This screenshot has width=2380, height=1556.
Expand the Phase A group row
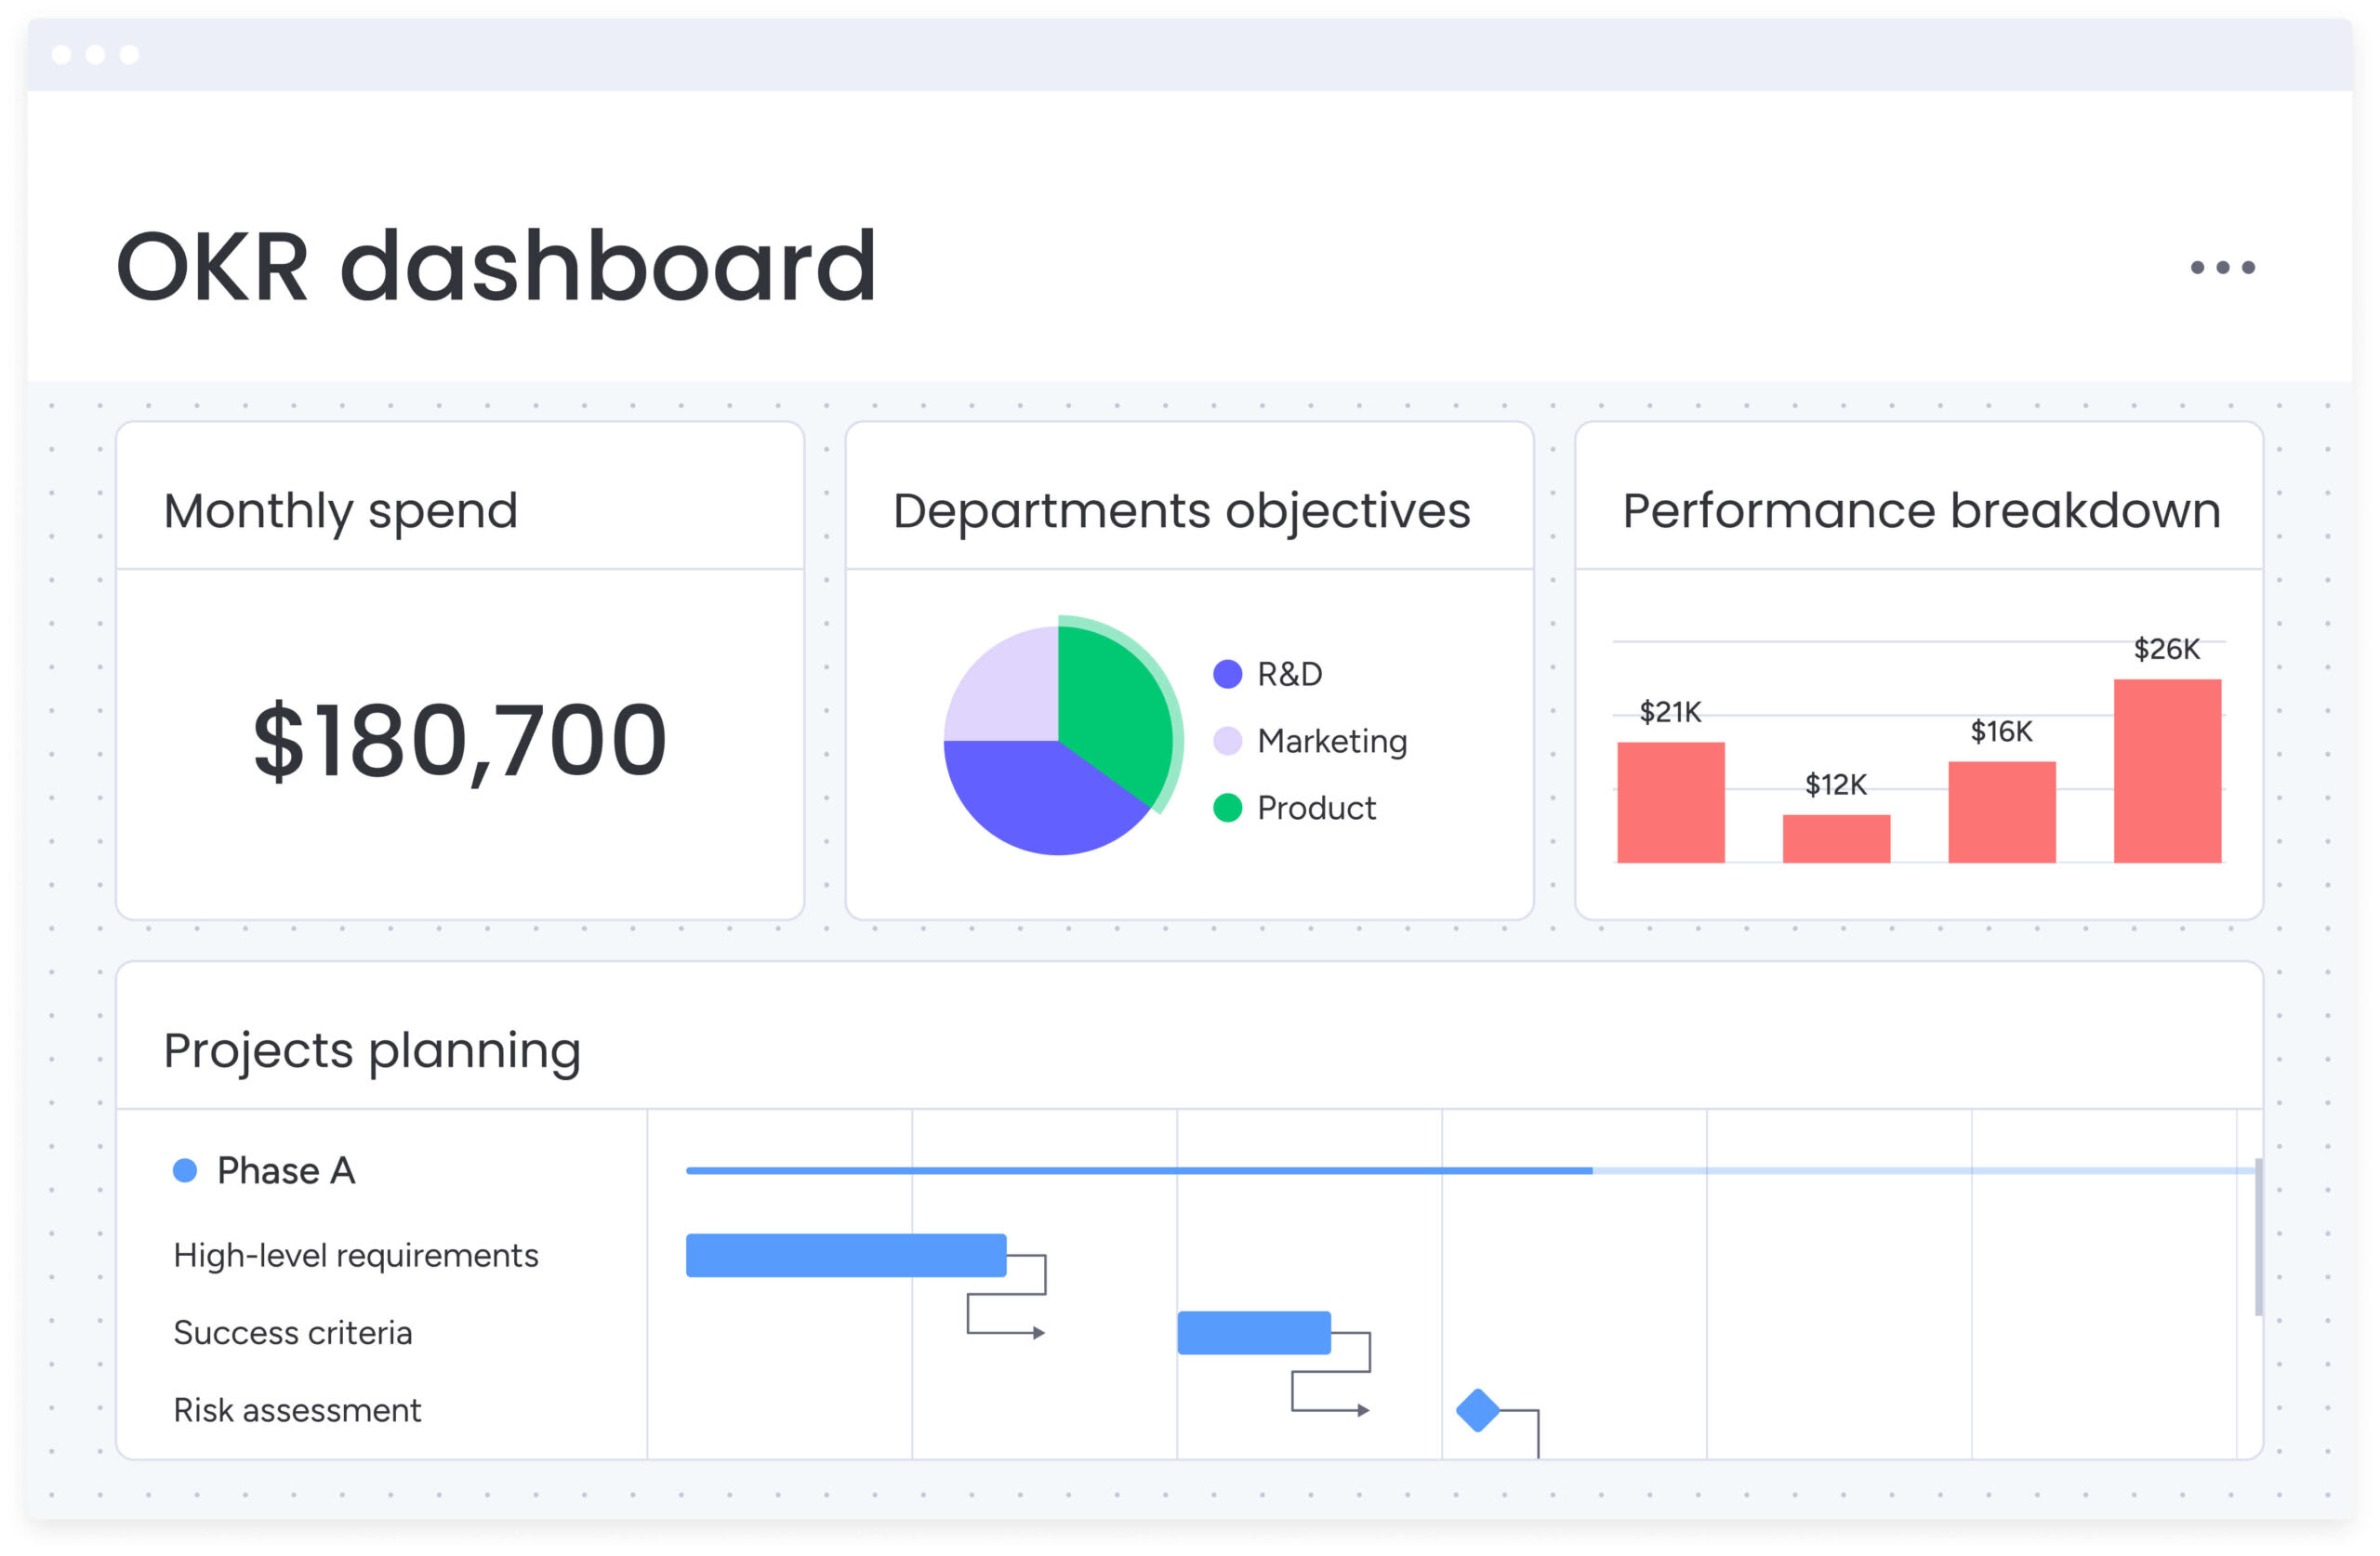point(287,1169)
